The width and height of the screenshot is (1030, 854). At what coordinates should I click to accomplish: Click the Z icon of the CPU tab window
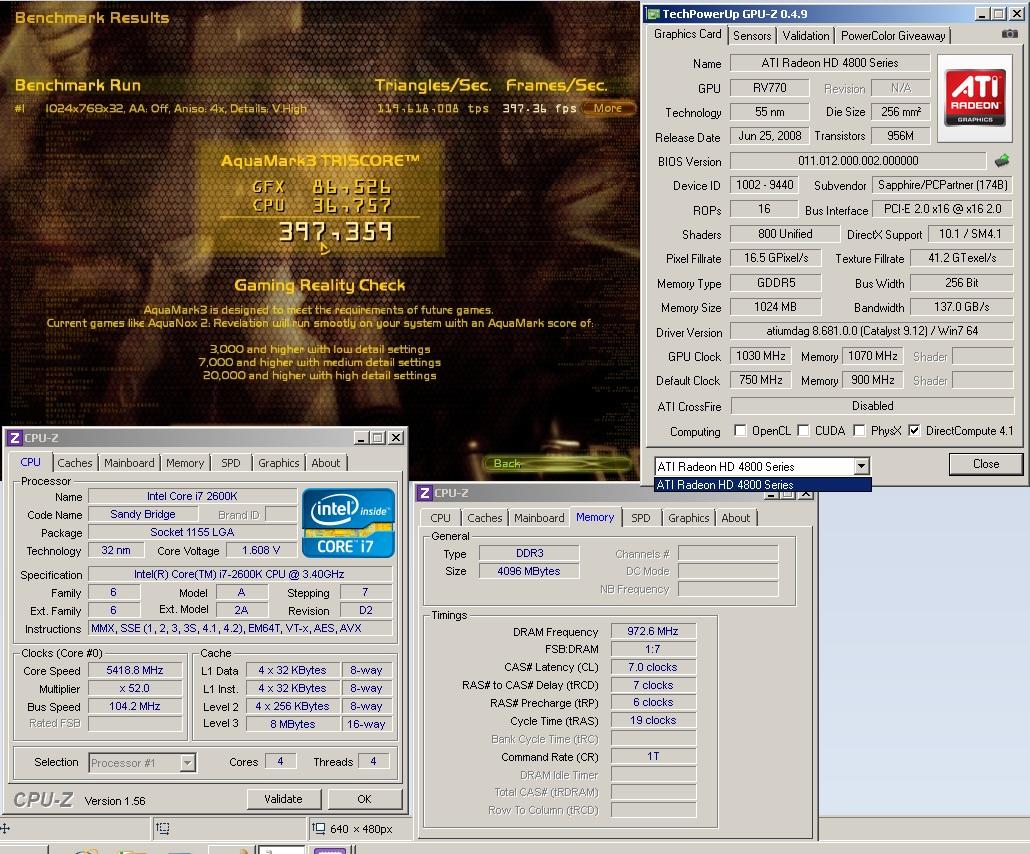click(x=15, y=438)
